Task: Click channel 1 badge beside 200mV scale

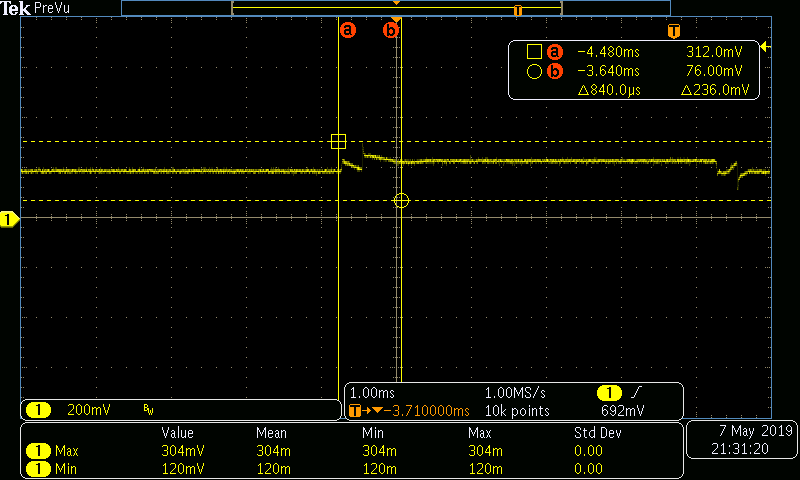Action: click(x=38, y=410)
